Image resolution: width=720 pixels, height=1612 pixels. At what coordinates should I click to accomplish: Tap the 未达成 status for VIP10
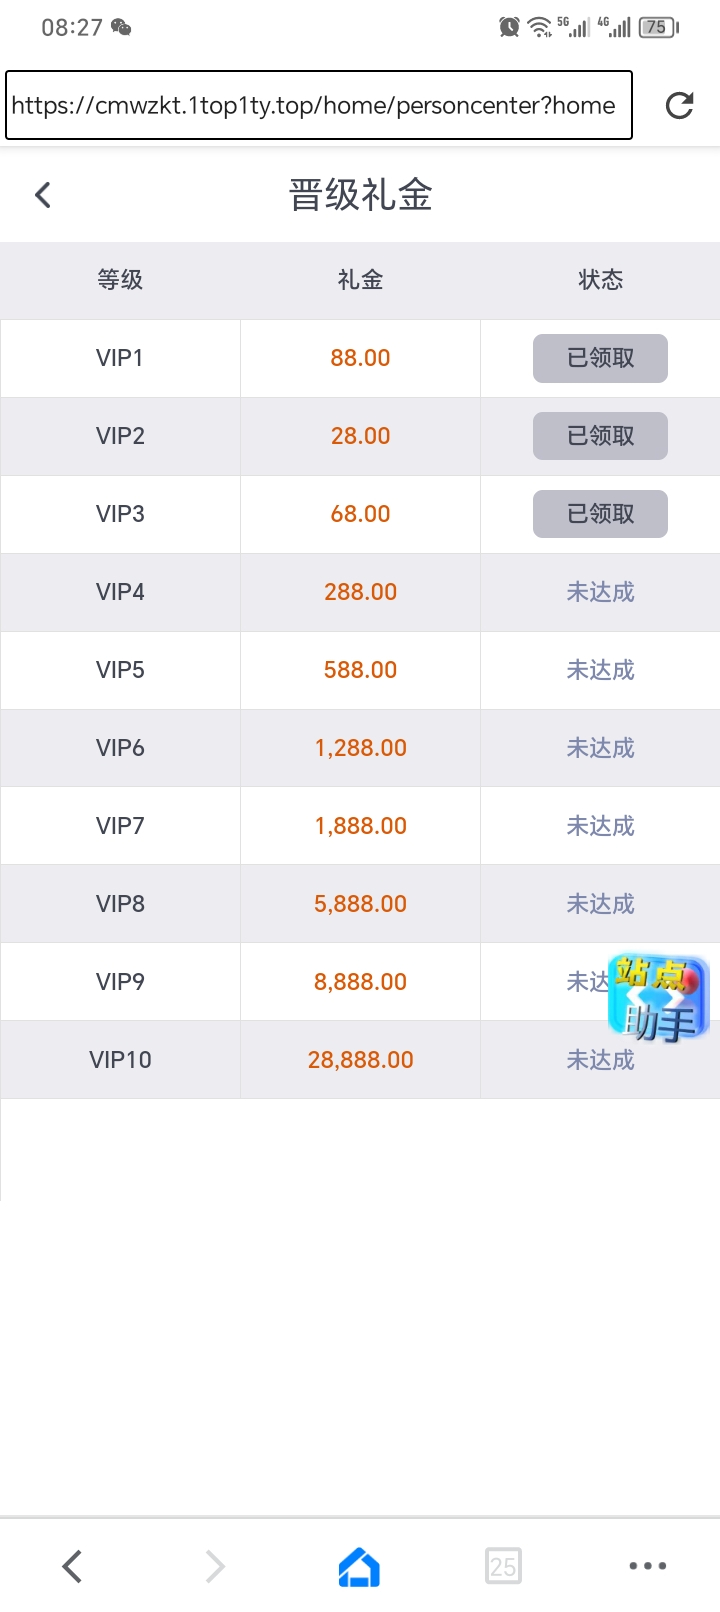click(600, 1060)
